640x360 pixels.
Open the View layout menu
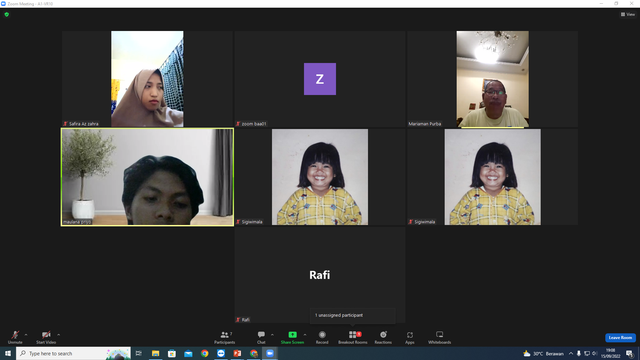pyautogui.click(x=628, y=14)
